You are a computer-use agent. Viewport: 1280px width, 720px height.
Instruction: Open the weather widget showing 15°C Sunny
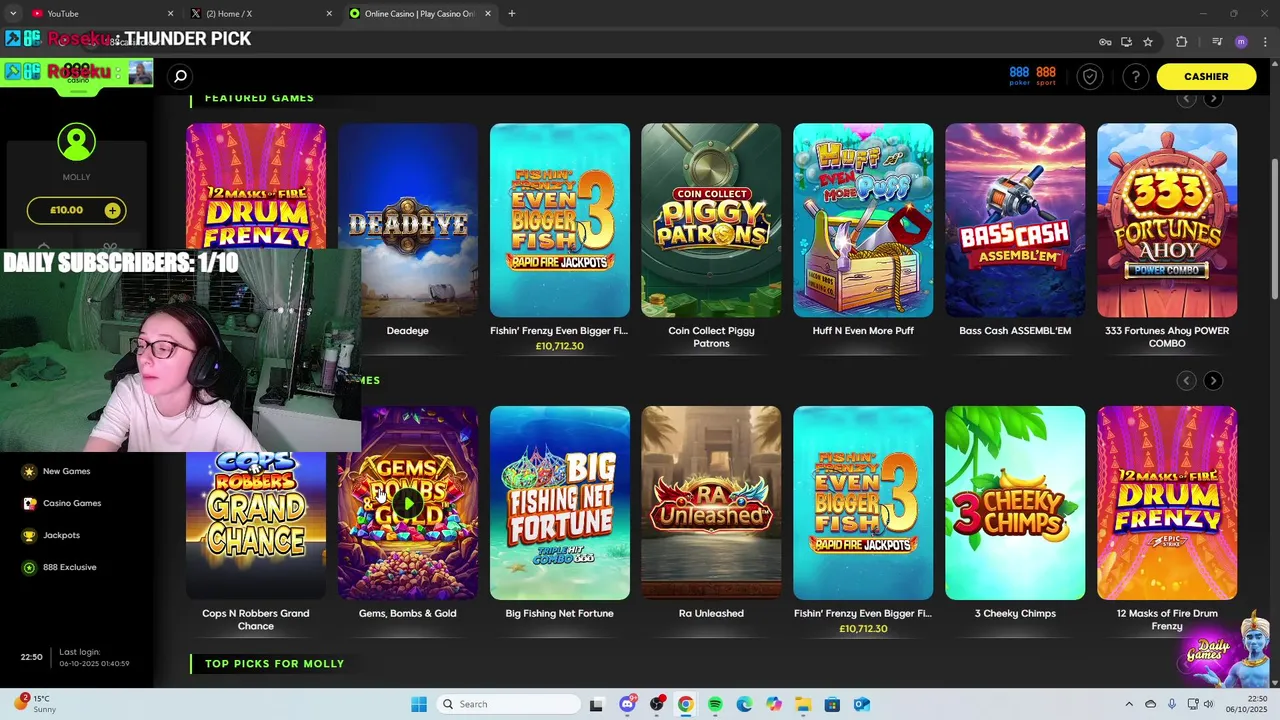[x=35, y=704]
